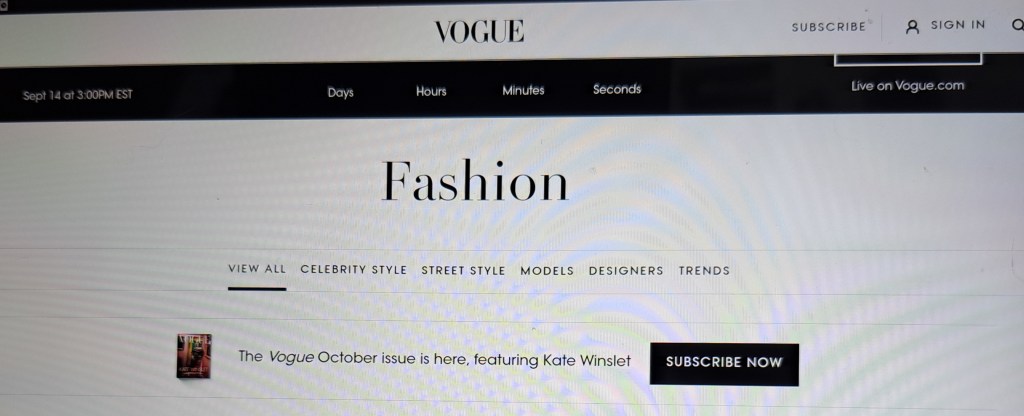Viewport: 1024px width, 416px height.
Task: Select the VIEW ALL tab
Action: pyautogui.click(x=257, y=268)
